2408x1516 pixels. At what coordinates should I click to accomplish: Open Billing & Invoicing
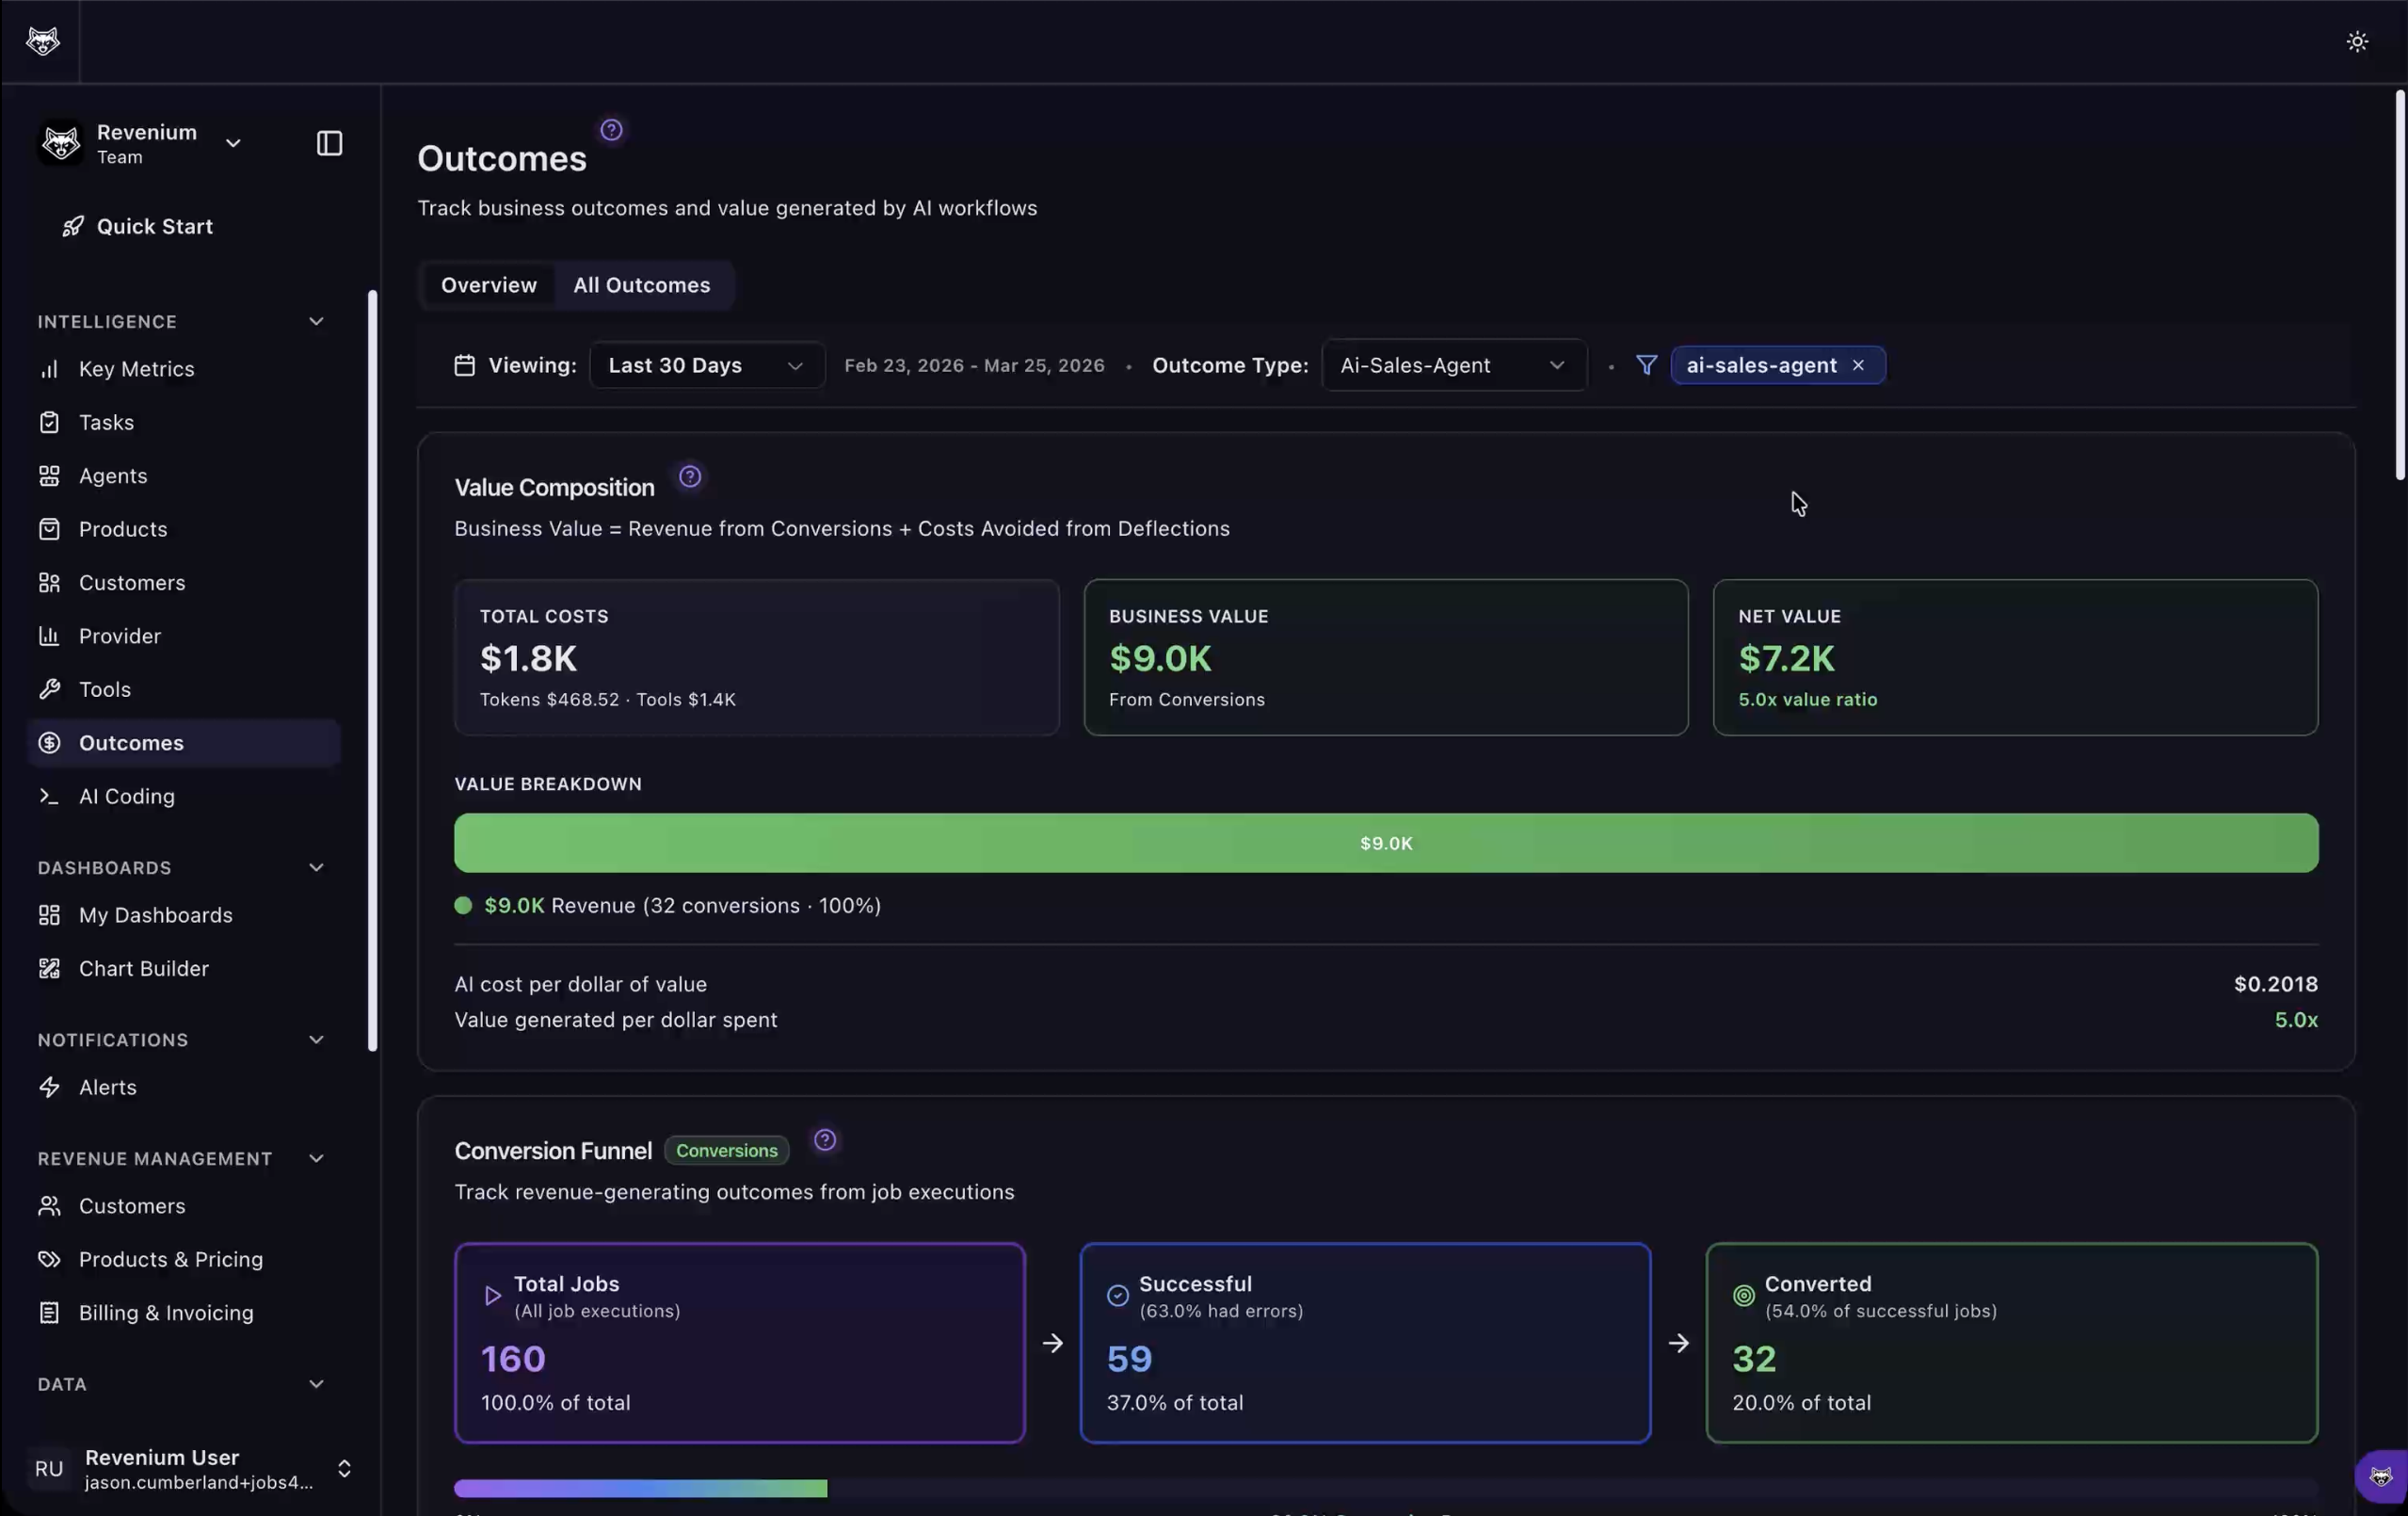[x=165, y=1313]
